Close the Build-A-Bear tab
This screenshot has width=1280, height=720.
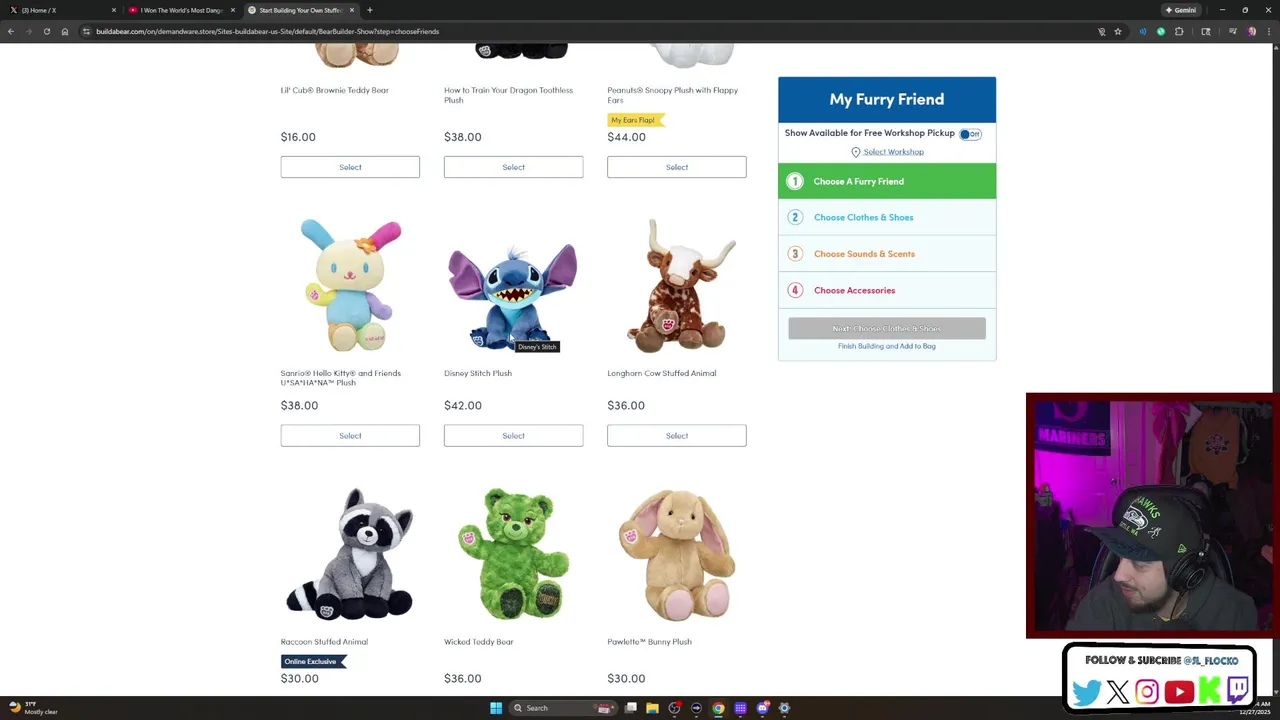[x=352, y=10]
